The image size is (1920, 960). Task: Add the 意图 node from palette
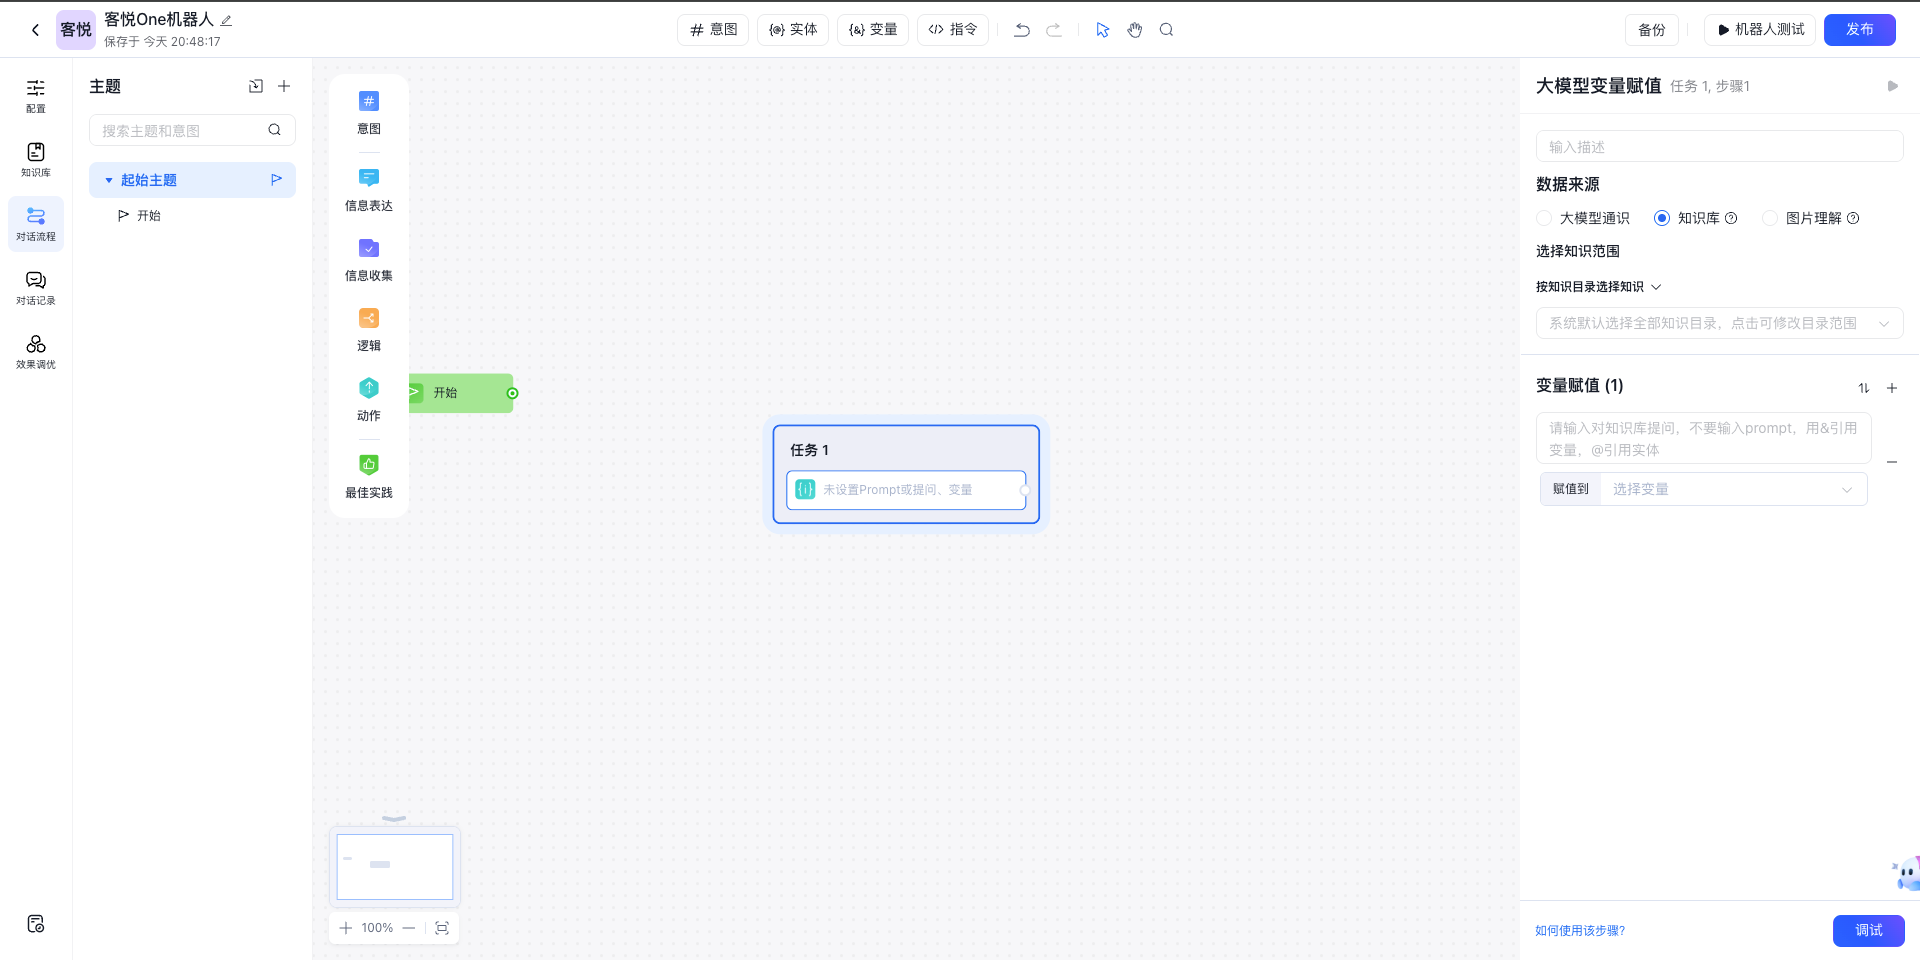pos(368,102)
